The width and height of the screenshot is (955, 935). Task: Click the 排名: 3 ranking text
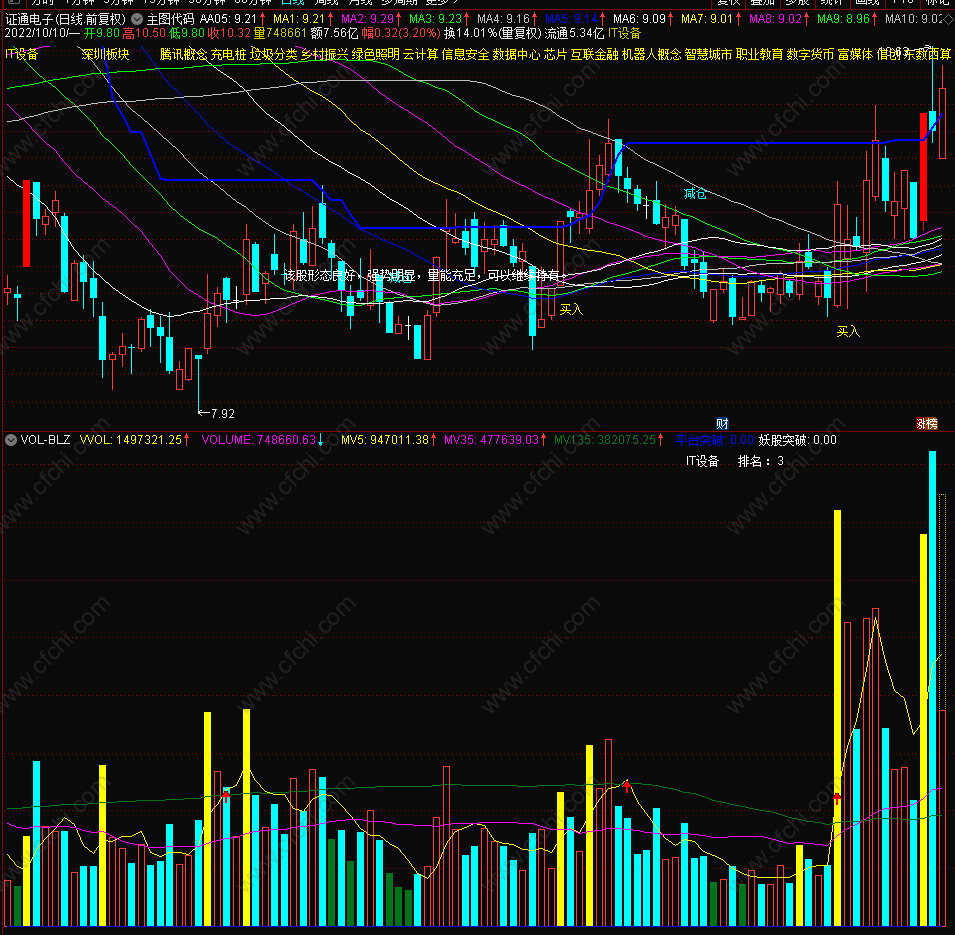[761, 461]
